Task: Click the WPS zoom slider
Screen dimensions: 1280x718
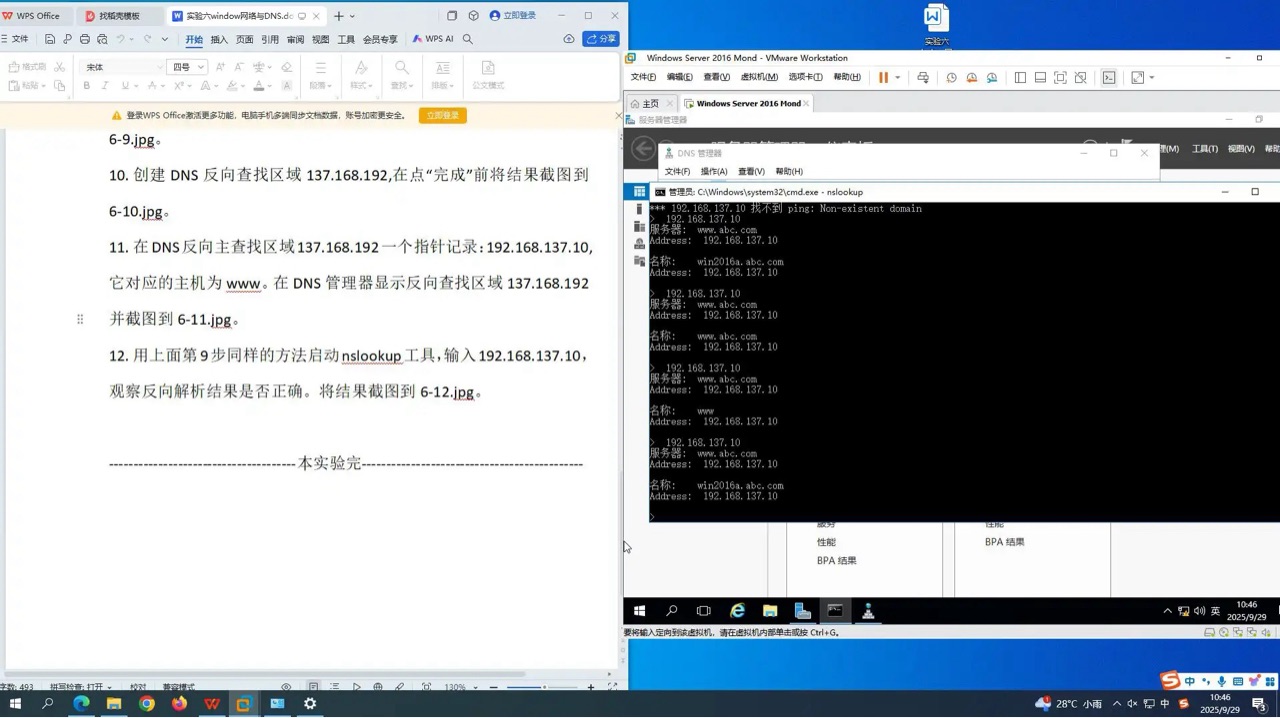Action: coord(540,687)
